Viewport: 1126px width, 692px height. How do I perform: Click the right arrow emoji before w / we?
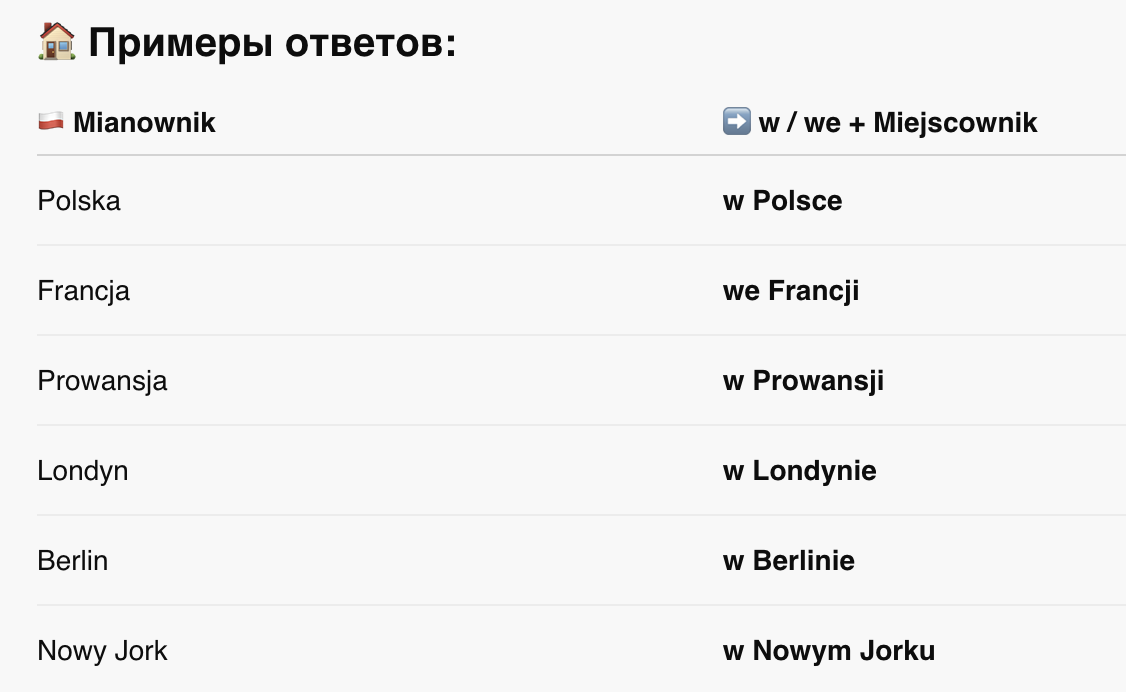tap(737, 121)
